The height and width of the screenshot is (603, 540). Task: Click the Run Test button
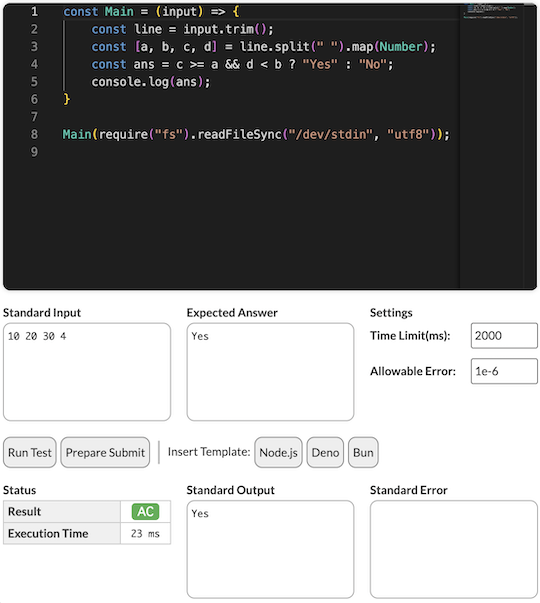click(30, 452)
